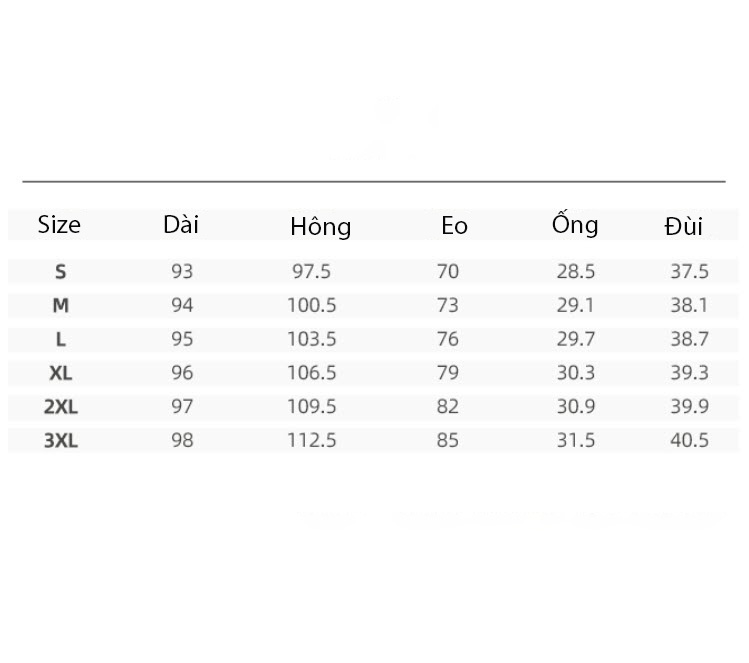Click the S size row label
The image size is (749, 663).
pos(60,272)
